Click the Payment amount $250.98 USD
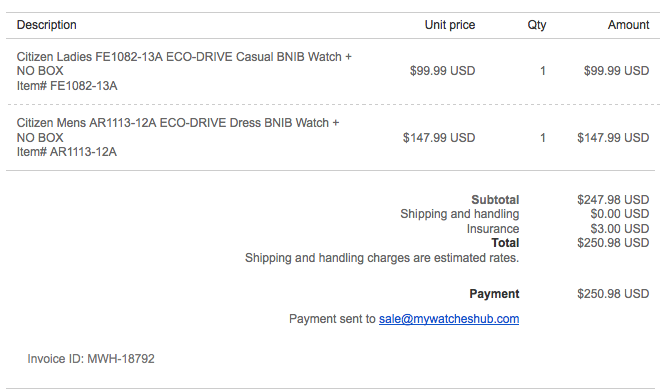Image resolution: width=667 pixels, height=389 pixels. [x=613, y=294]
